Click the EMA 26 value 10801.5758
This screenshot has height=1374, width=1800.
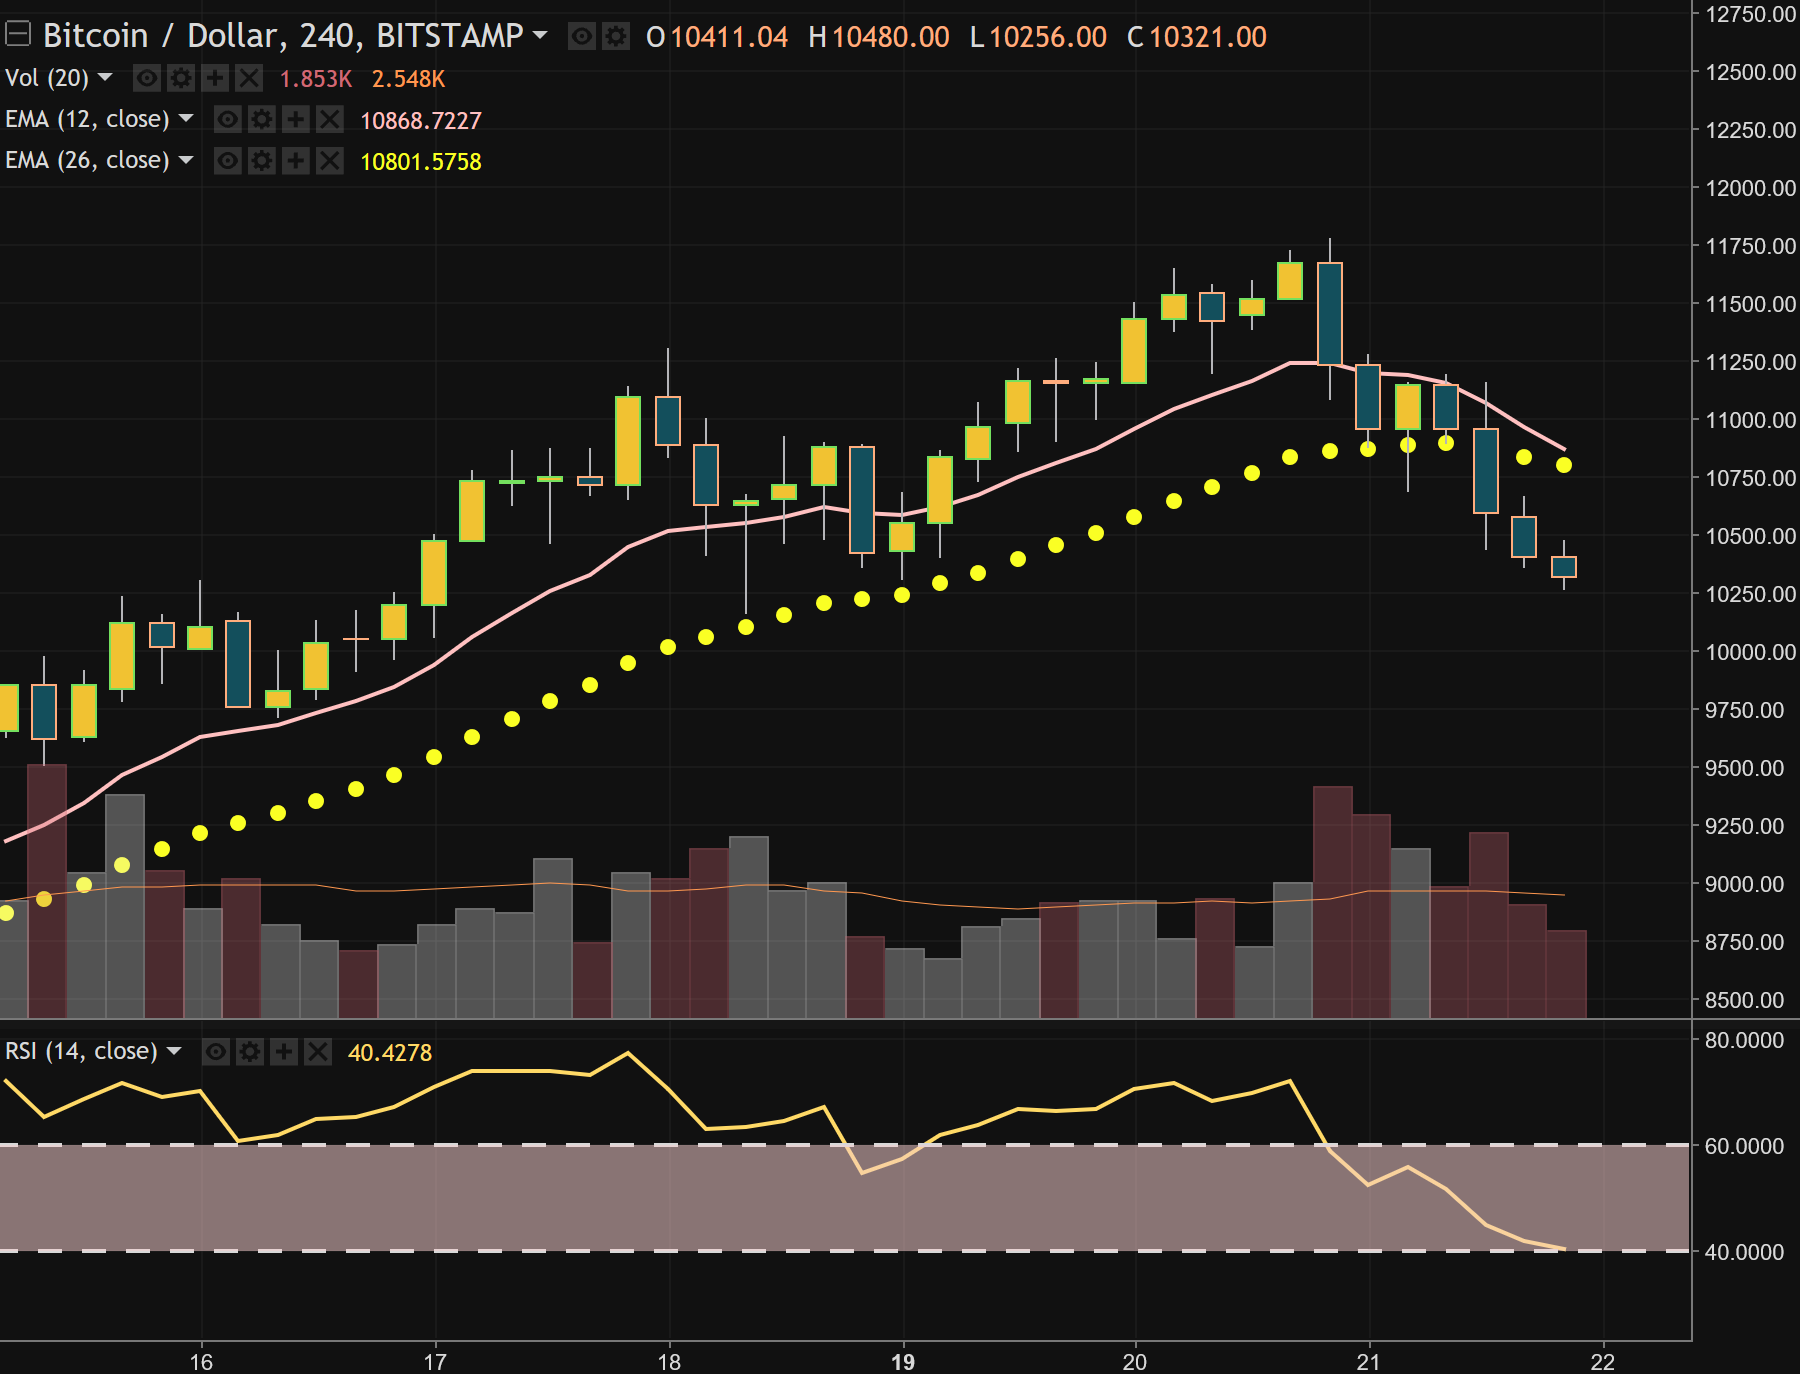(421, 162)
